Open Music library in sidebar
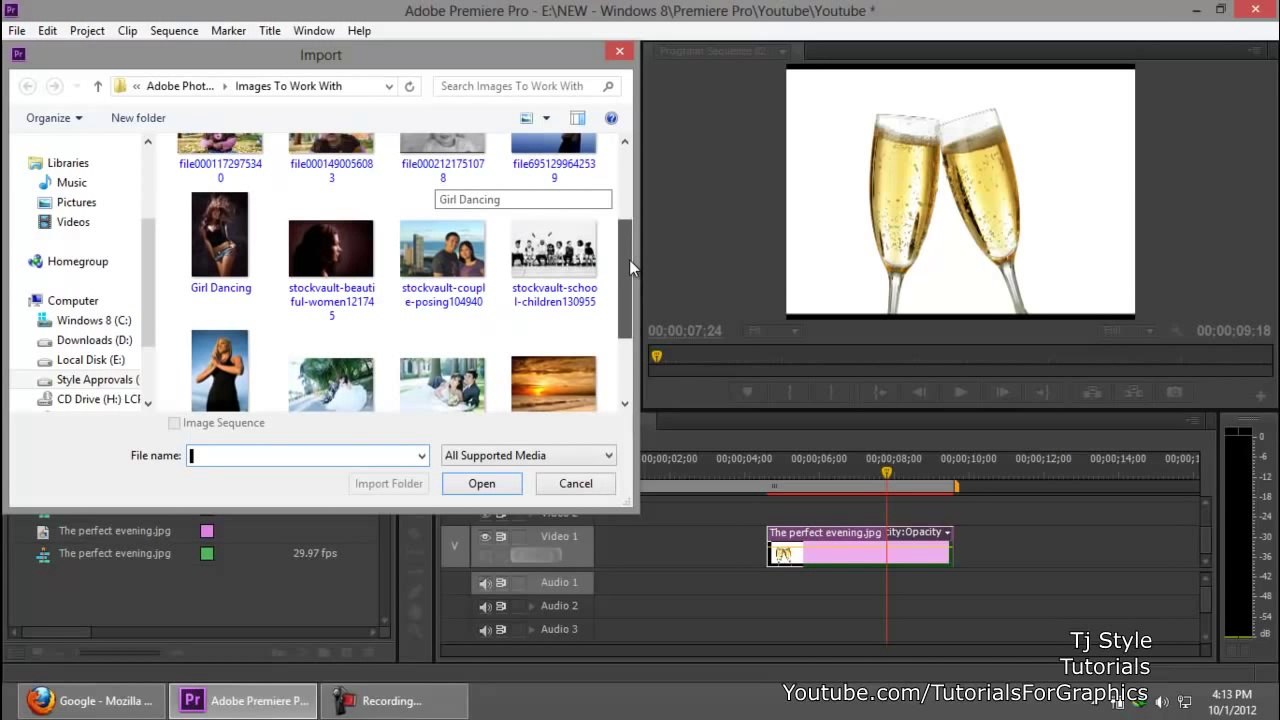1280x720 pixels. coord(71,183)
